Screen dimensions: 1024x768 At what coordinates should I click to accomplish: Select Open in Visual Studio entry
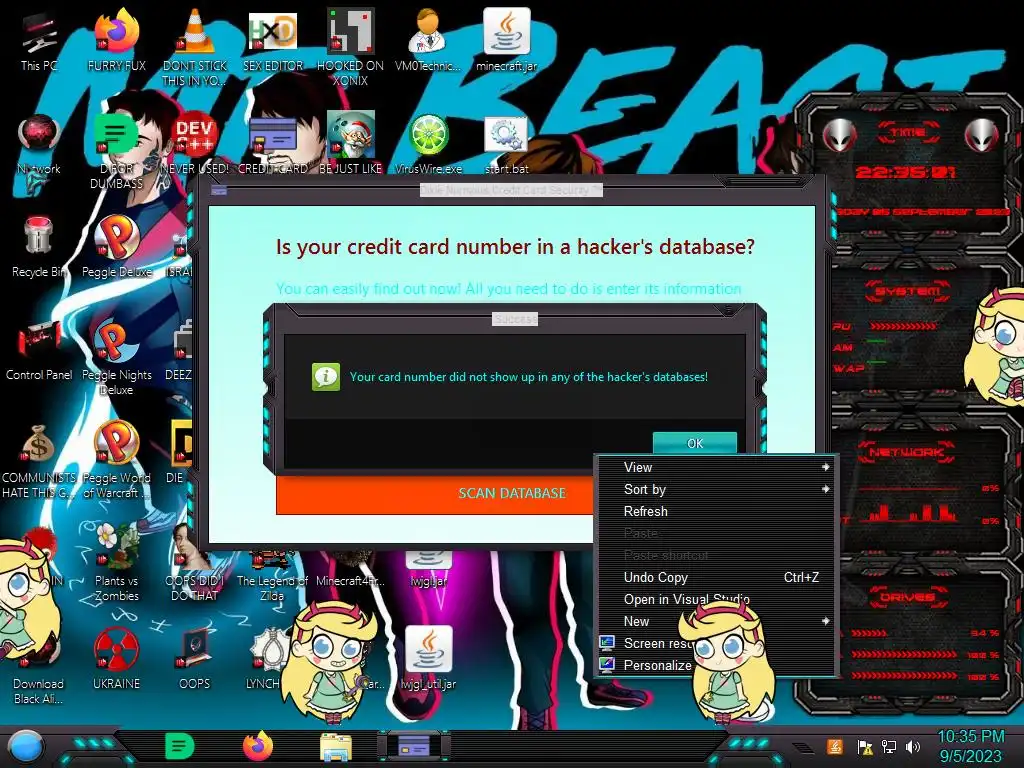tap(716, 600)
